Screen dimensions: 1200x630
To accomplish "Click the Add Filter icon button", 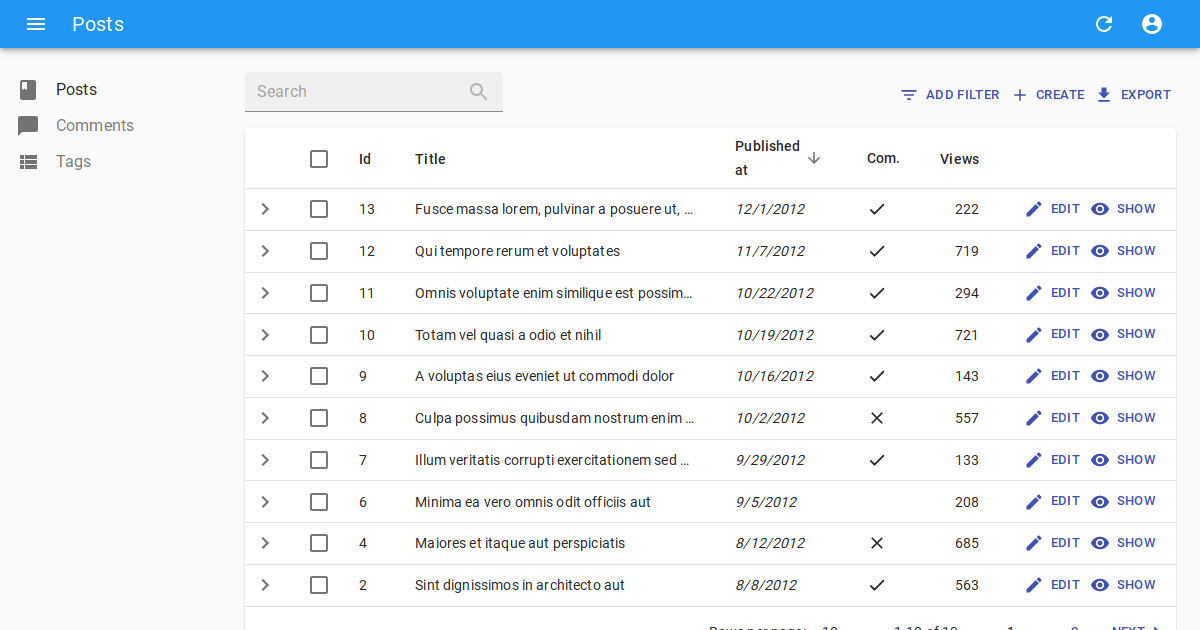I will (909, 95).
